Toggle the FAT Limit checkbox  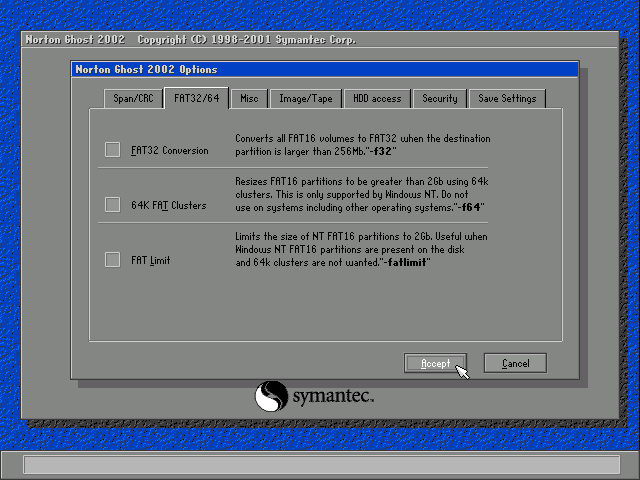pos(112,260)
